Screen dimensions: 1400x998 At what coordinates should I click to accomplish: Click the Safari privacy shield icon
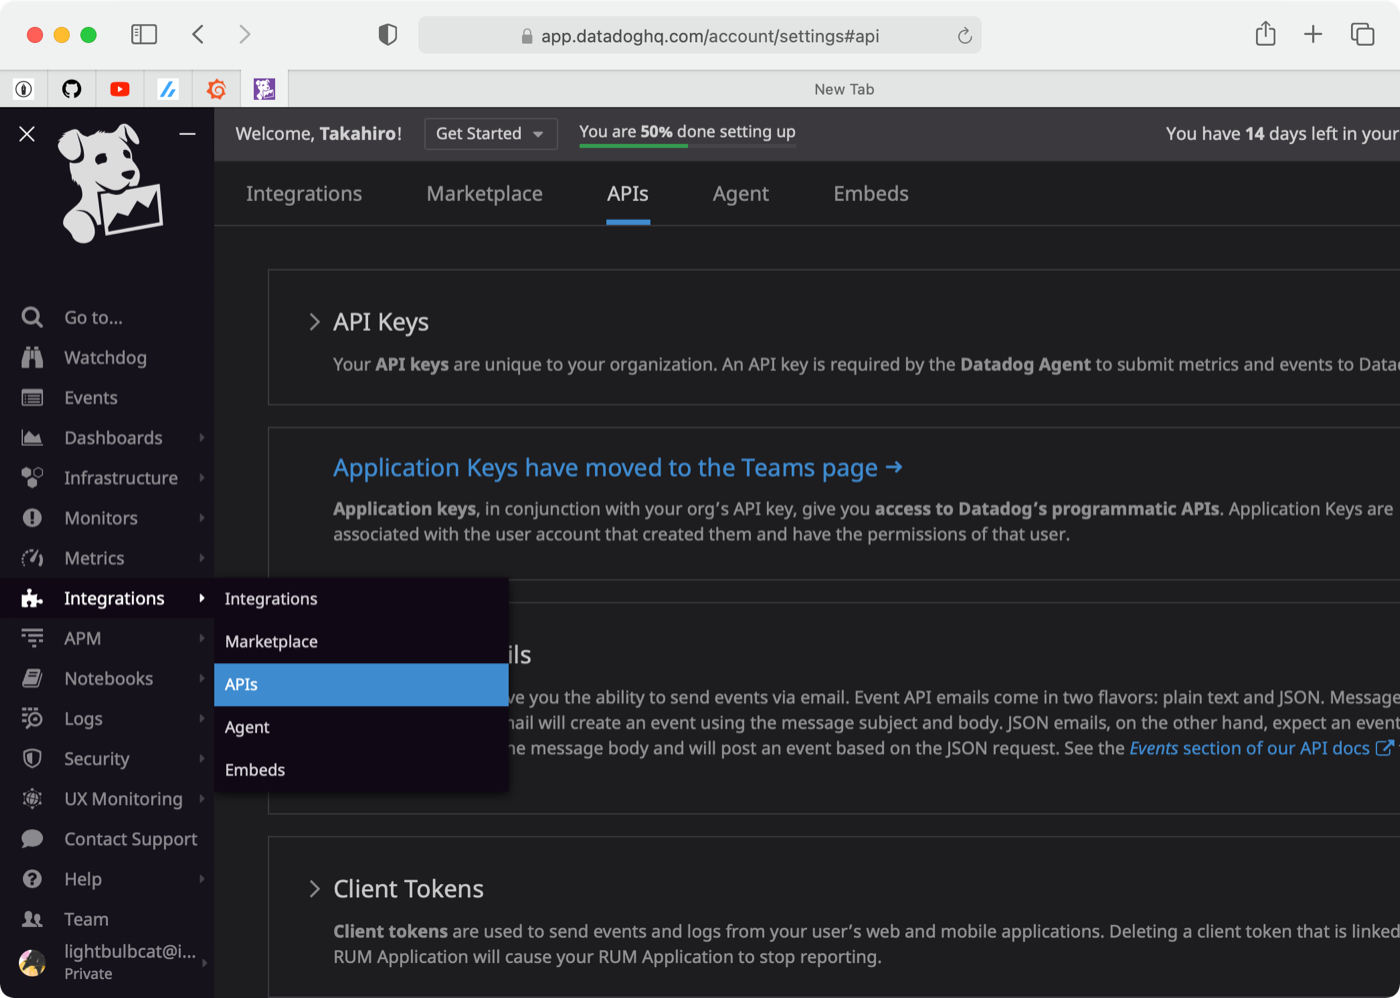click(388, 35)
